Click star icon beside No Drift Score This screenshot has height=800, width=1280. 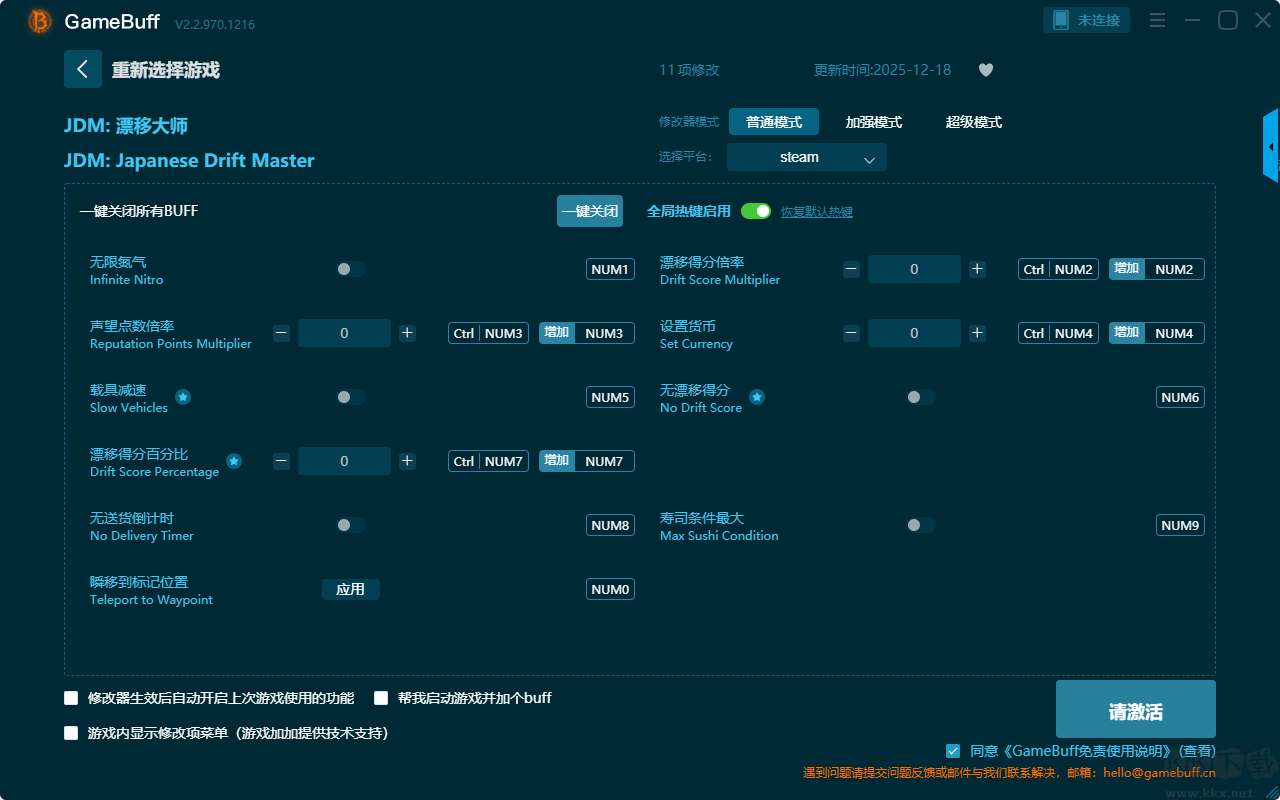coord(757,397)
